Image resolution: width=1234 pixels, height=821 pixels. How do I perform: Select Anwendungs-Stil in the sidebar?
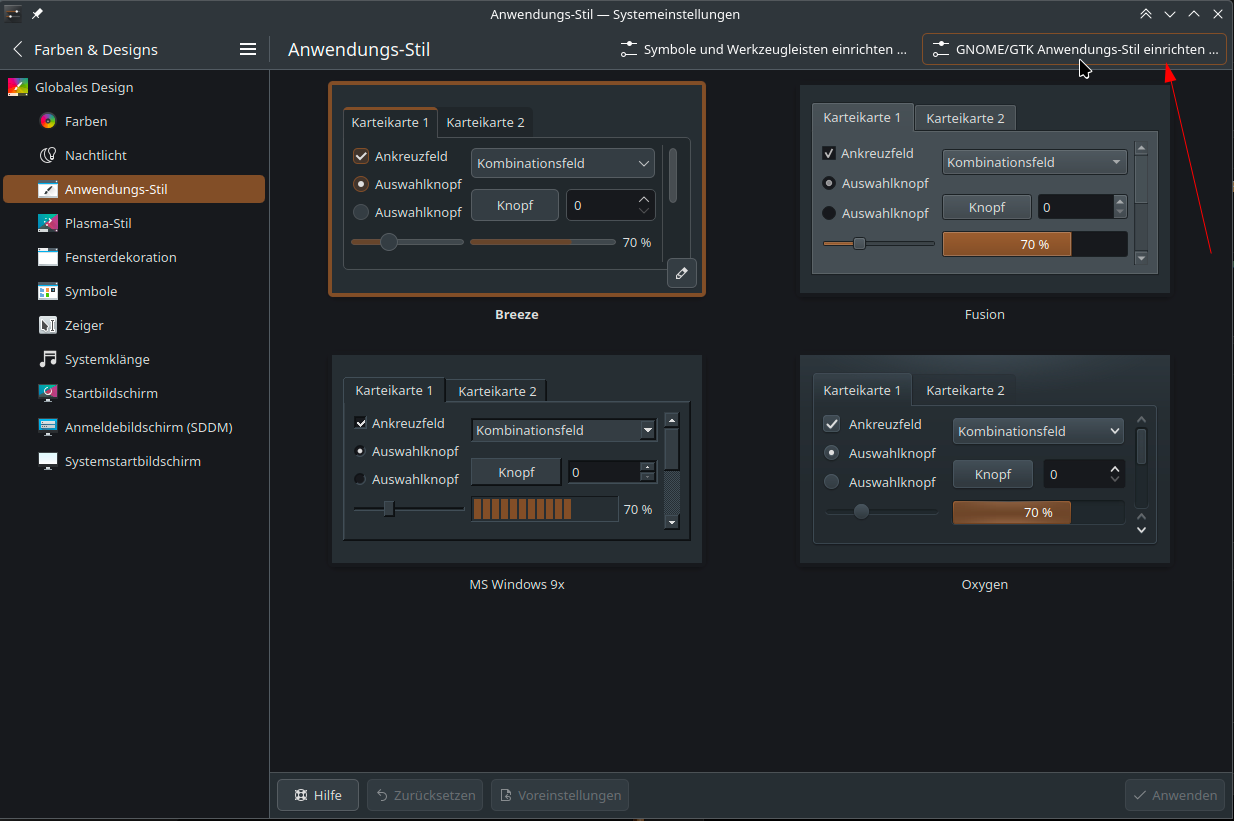click(x=134, y=189)
